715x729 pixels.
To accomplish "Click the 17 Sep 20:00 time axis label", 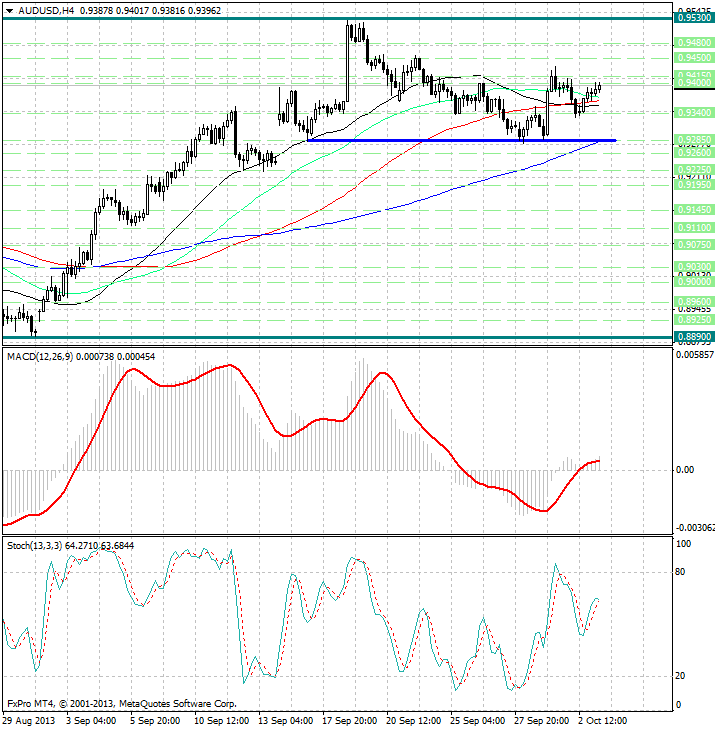I will click(x=350, y=721).
